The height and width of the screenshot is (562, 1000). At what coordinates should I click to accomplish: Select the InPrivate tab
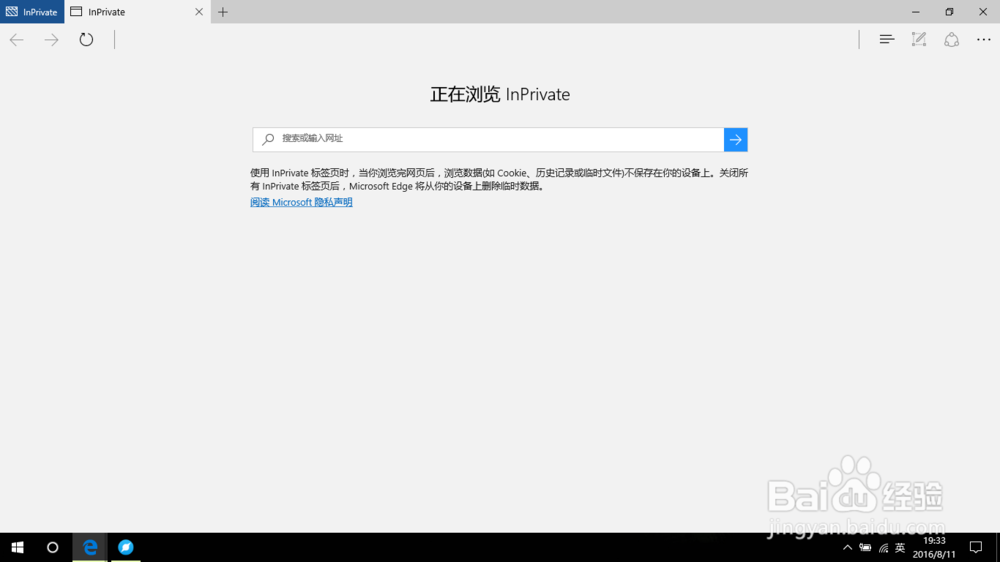point(137,11)
